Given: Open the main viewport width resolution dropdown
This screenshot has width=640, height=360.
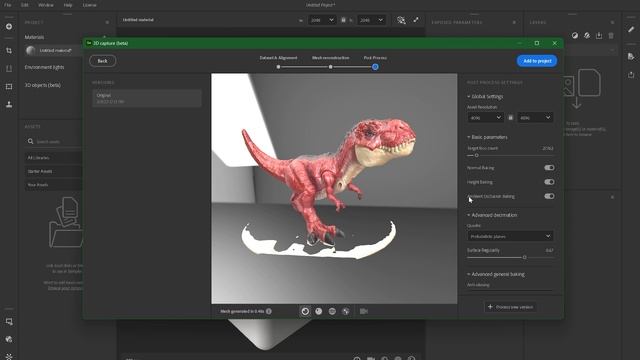Looking at the screenshot, I should (x=322, y=20).
